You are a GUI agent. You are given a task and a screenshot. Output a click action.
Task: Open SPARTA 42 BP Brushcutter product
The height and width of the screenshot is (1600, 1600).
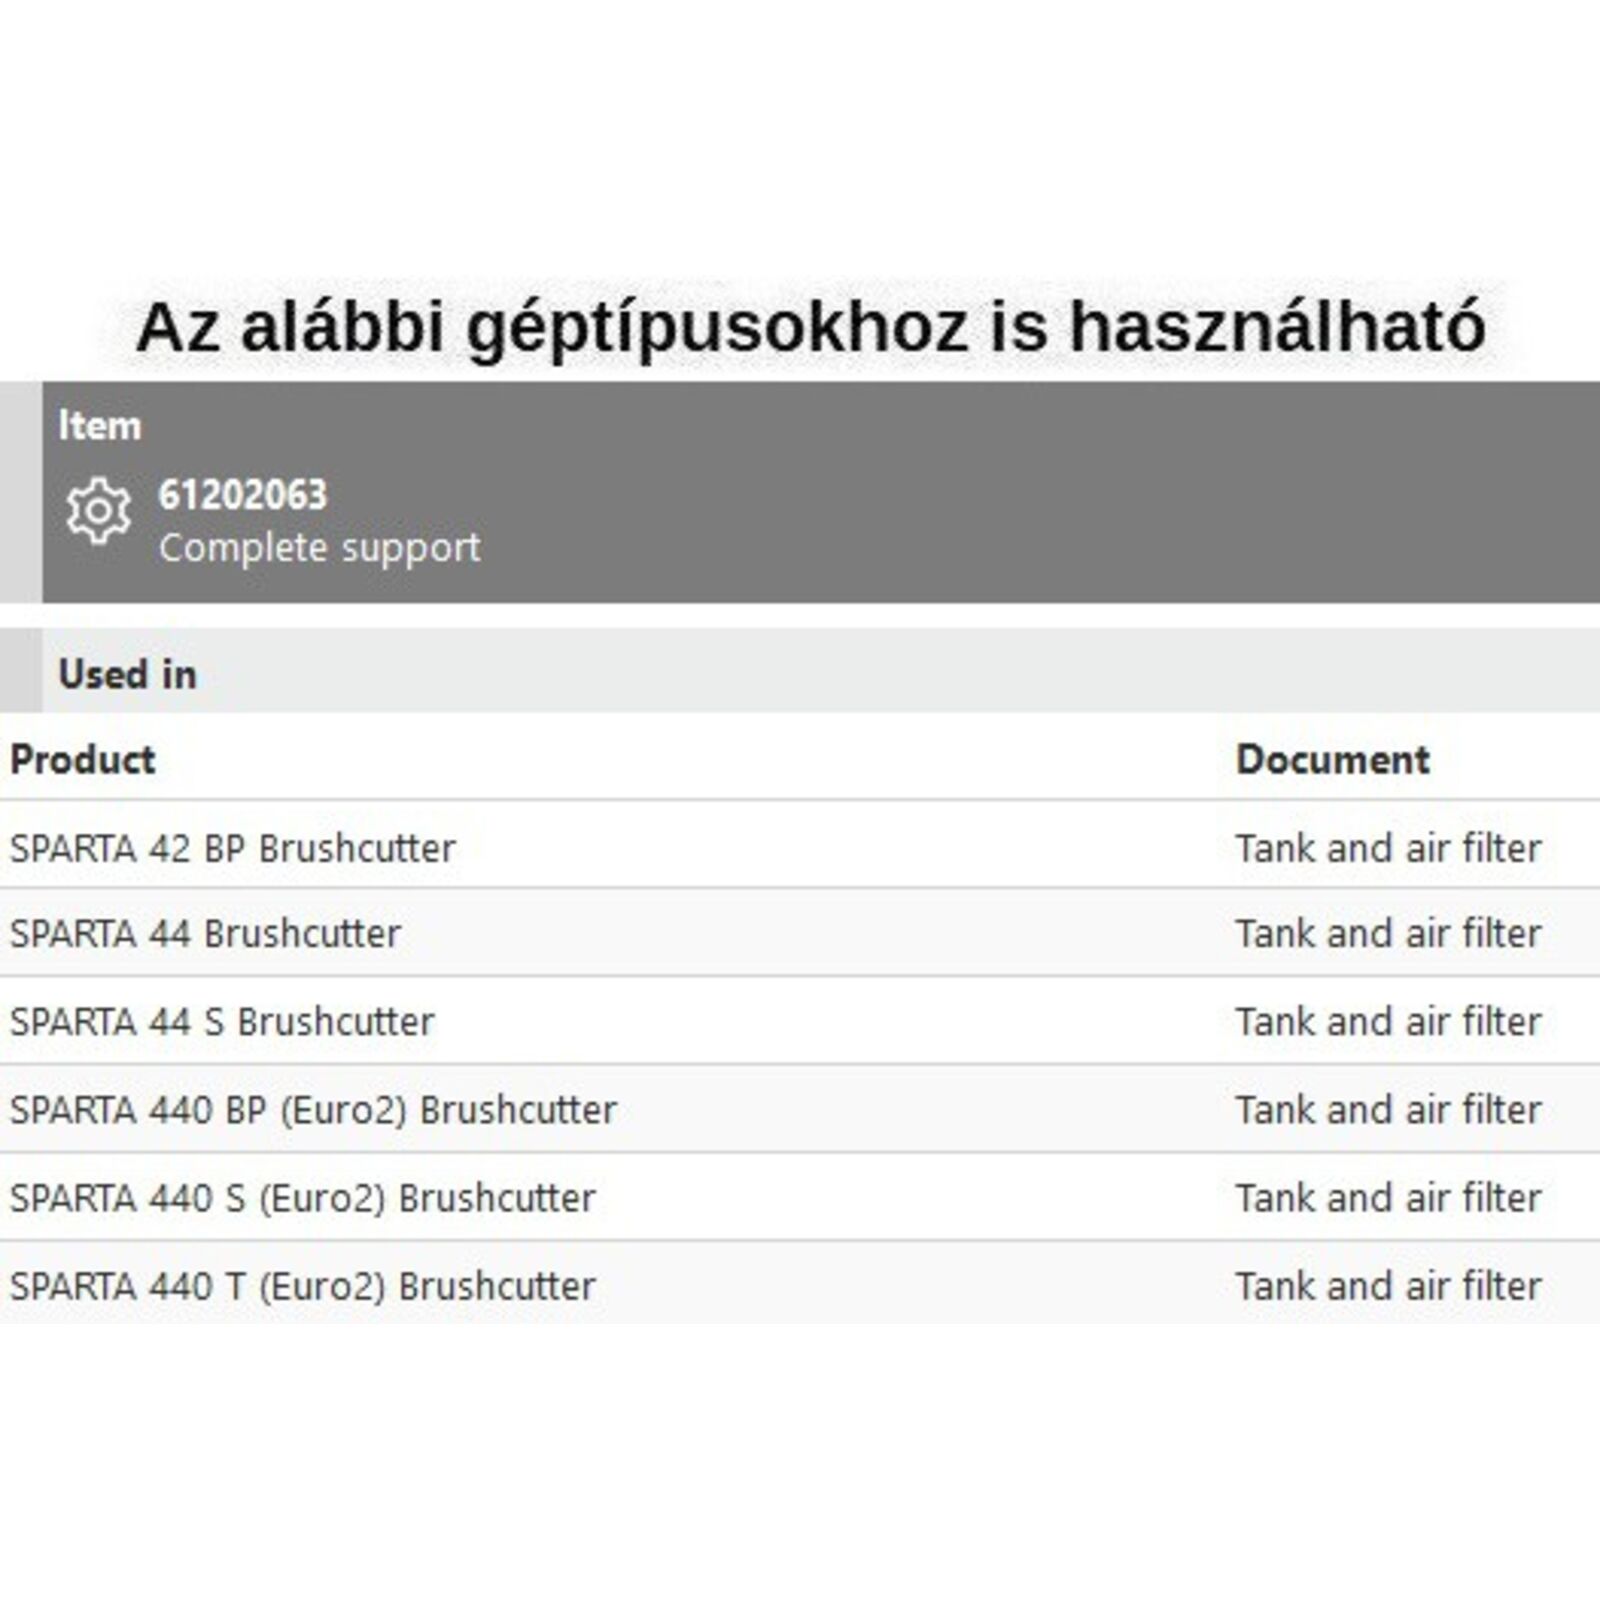click(x=233, y=848)
